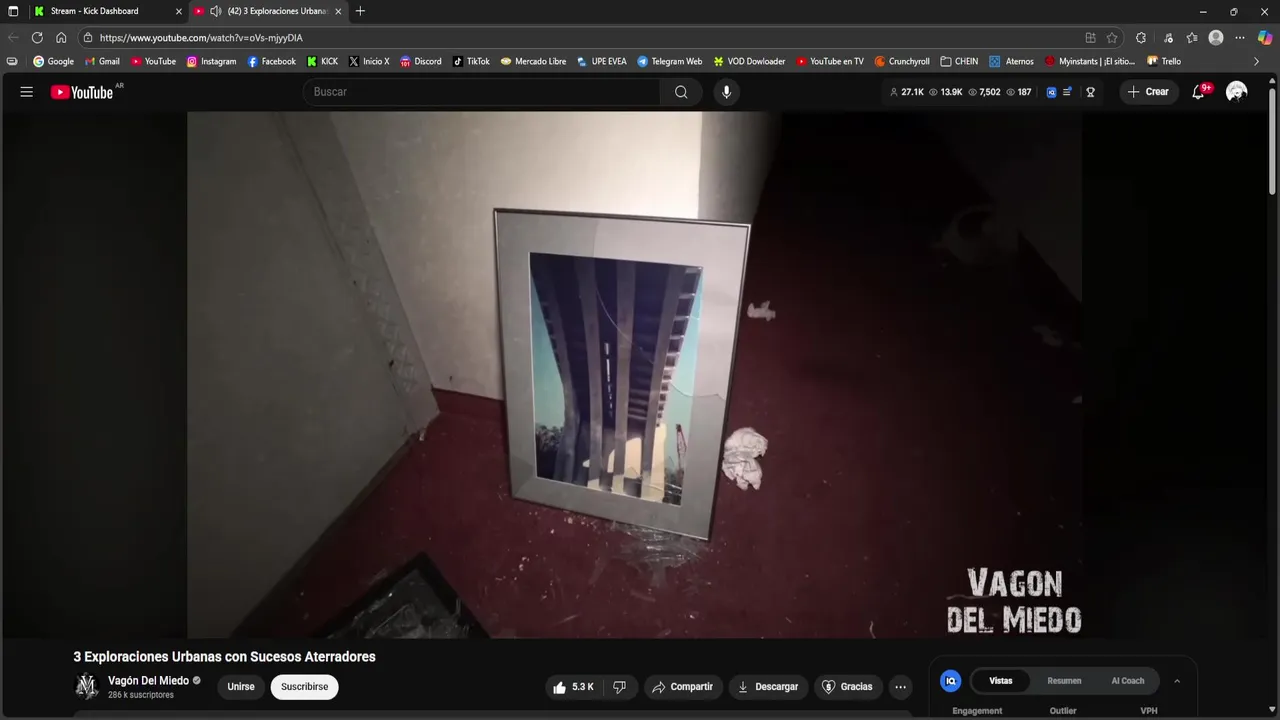Click the 27.1K subscribers stat

point(906,92)
